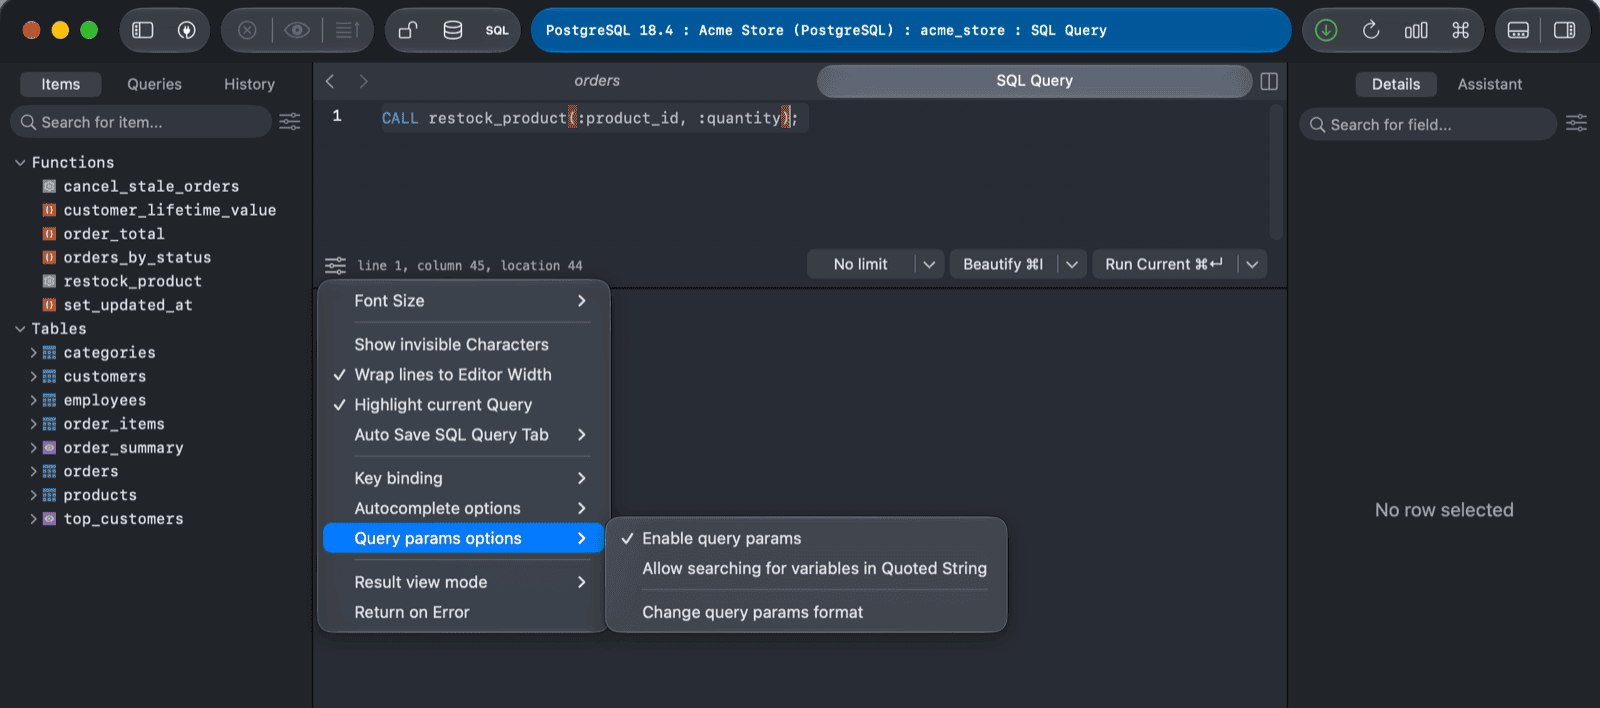Image resolution: width=1600 pixels, height=708 pixels.
Task: Expand the customers table row
Action: (33, 376)
